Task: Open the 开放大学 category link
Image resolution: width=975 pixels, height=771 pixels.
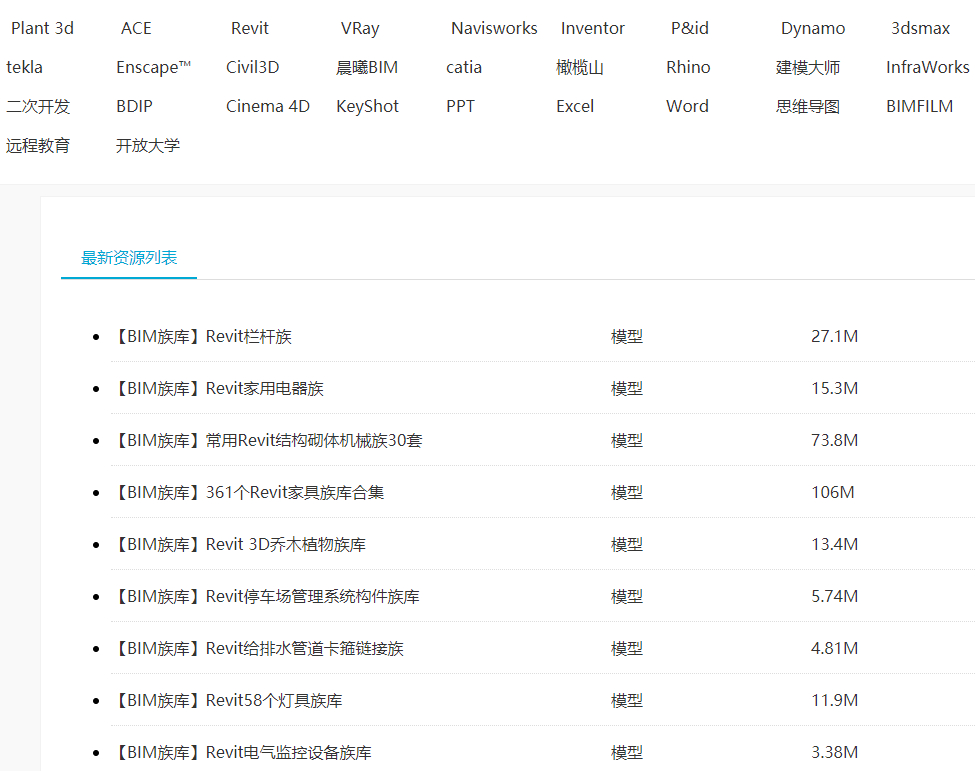Action: [148, 145]
